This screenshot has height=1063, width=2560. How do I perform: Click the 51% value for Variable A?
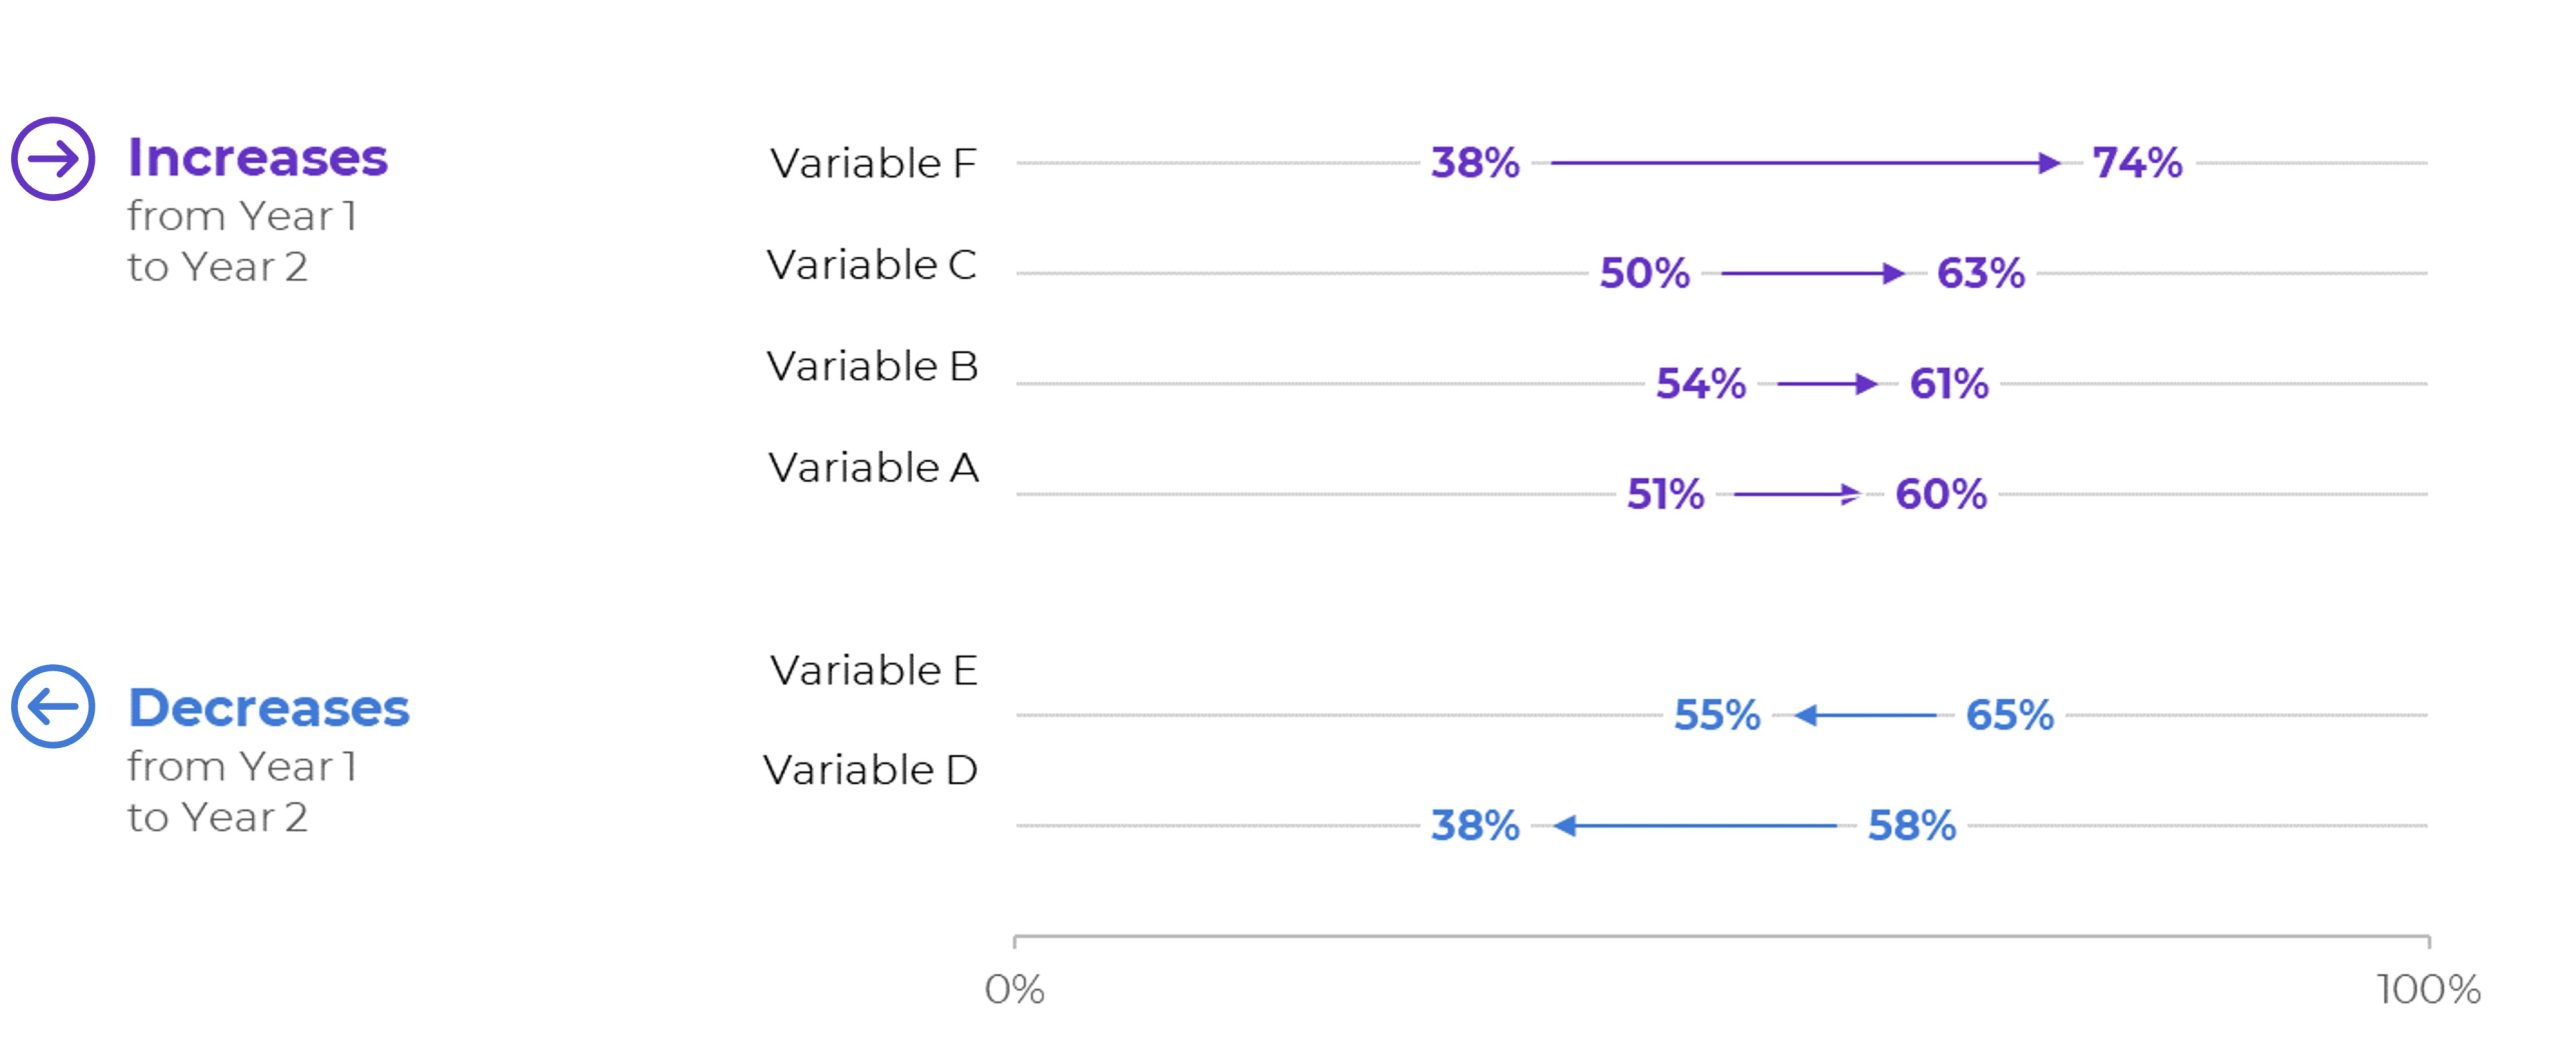coord(1665,494)
